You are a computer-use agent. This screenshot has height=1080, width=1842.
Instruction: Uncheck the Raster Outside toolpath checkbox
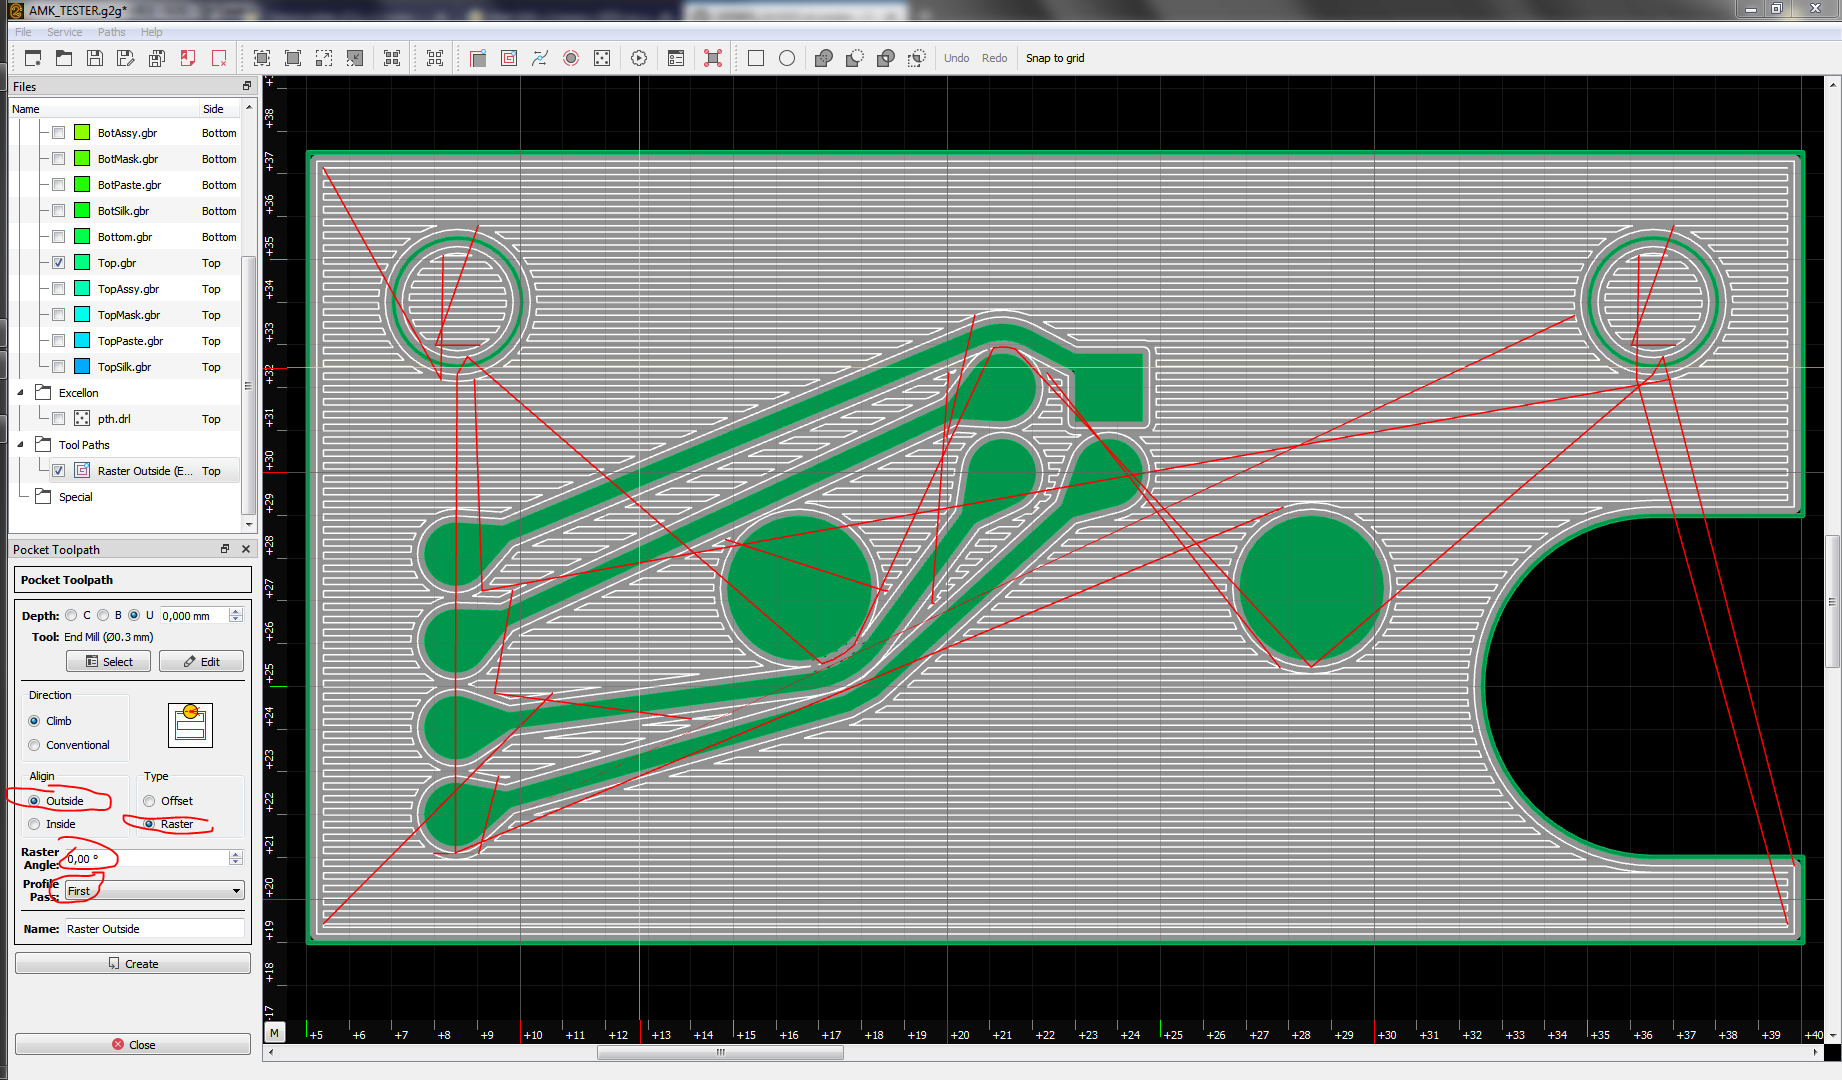[58, 471]
